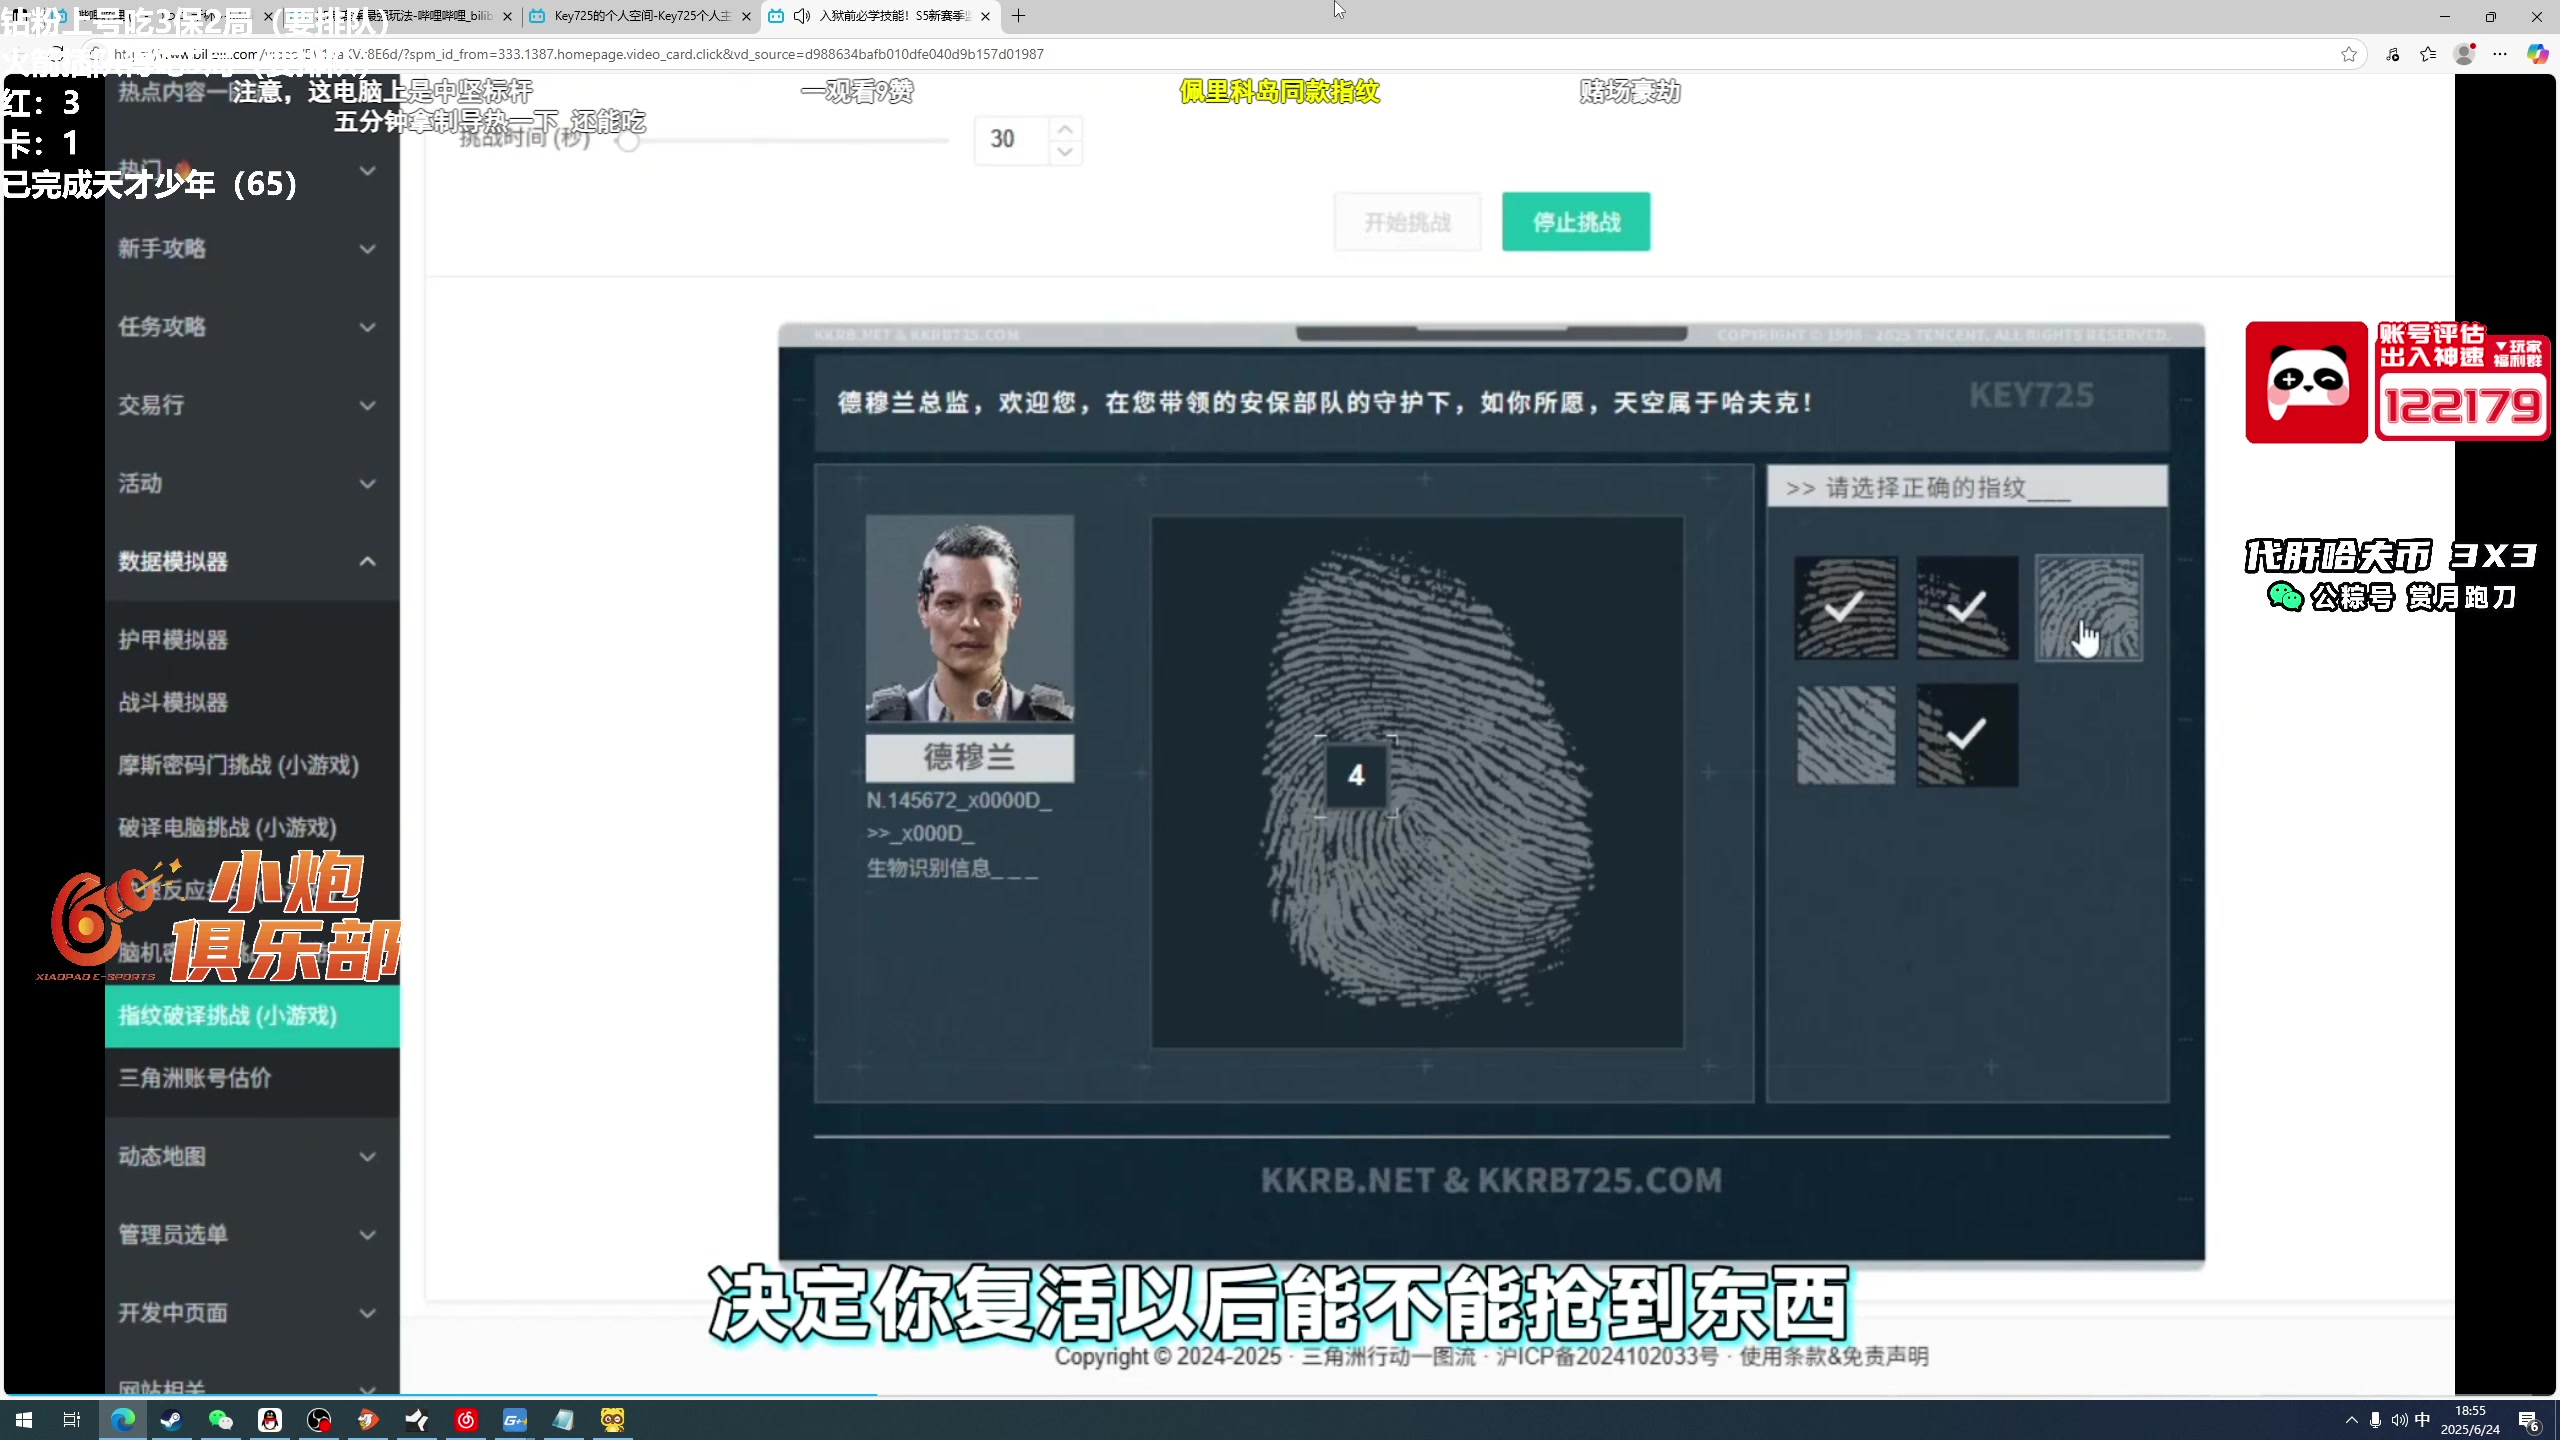Expand the 开发中页面 menu section
The height and width of the screenshot is (1440, 2560).
point(247,1313)
